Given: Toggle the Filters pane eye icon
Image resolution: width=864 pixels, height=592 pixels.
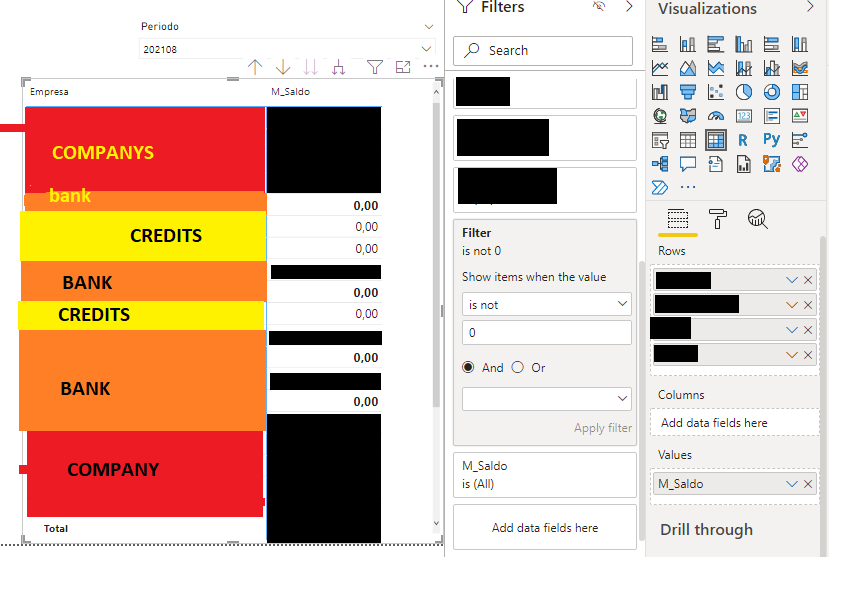Looking at the screenshot, I should 599,7.
